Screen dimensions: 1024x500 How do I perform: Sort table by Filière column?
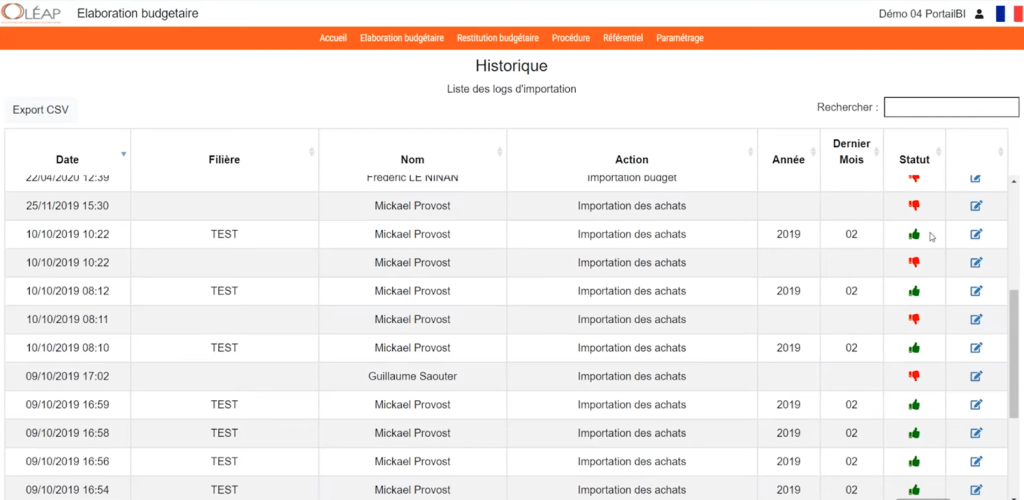[225, 159]
